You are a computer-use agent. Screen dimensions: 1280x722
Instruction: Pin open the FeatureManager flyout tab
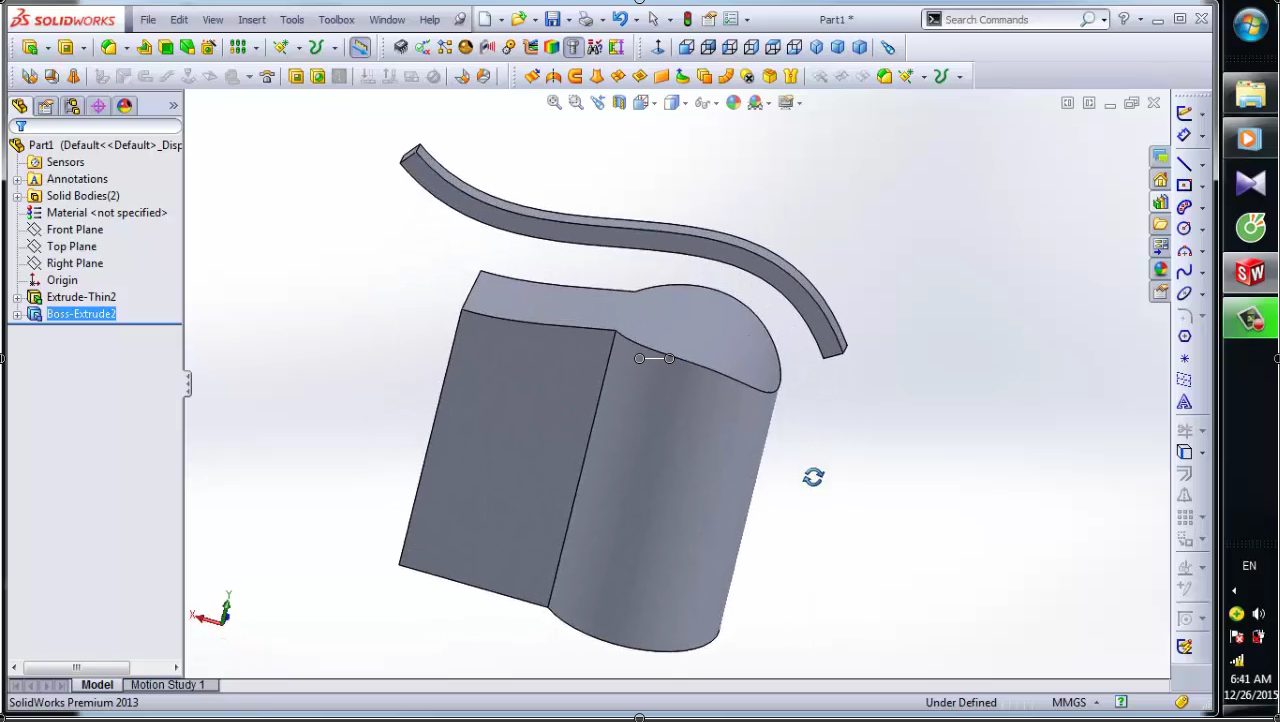[173, 105]
